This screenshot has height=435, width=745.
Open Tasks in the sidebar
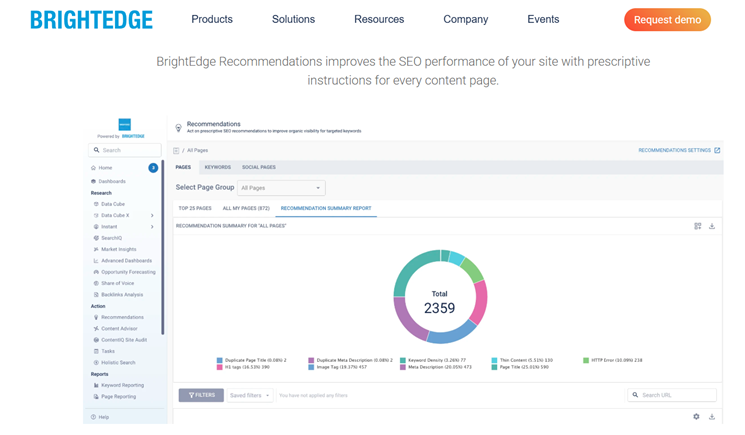[x=107, y=351]
